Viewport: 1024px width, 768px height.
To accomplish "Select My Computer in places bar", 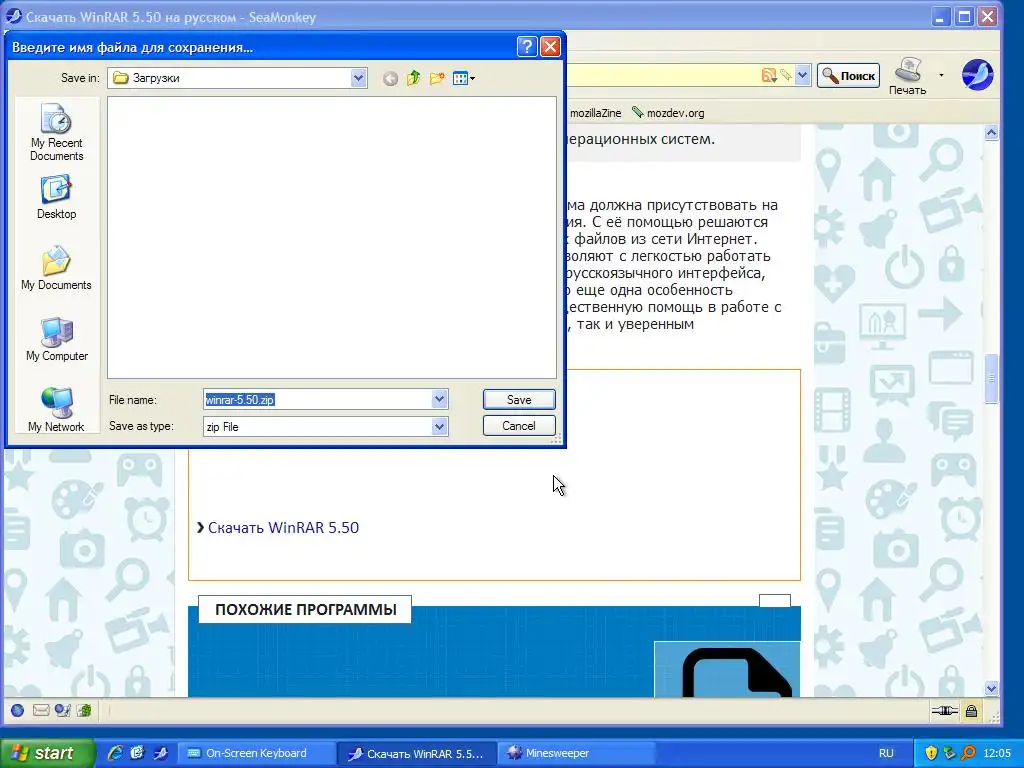I will [56, 340].
